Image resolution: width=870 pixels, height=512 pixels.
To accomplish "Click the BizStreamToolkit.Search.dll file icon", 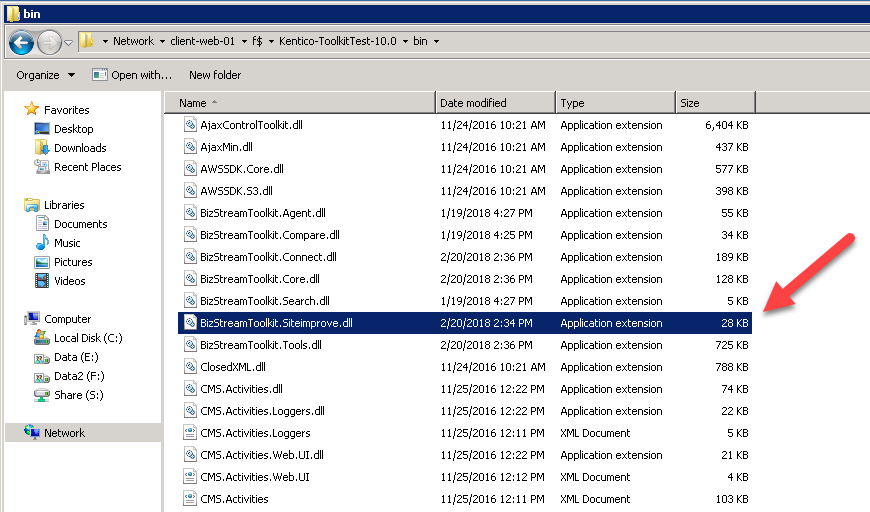I will tap(190, 301).
